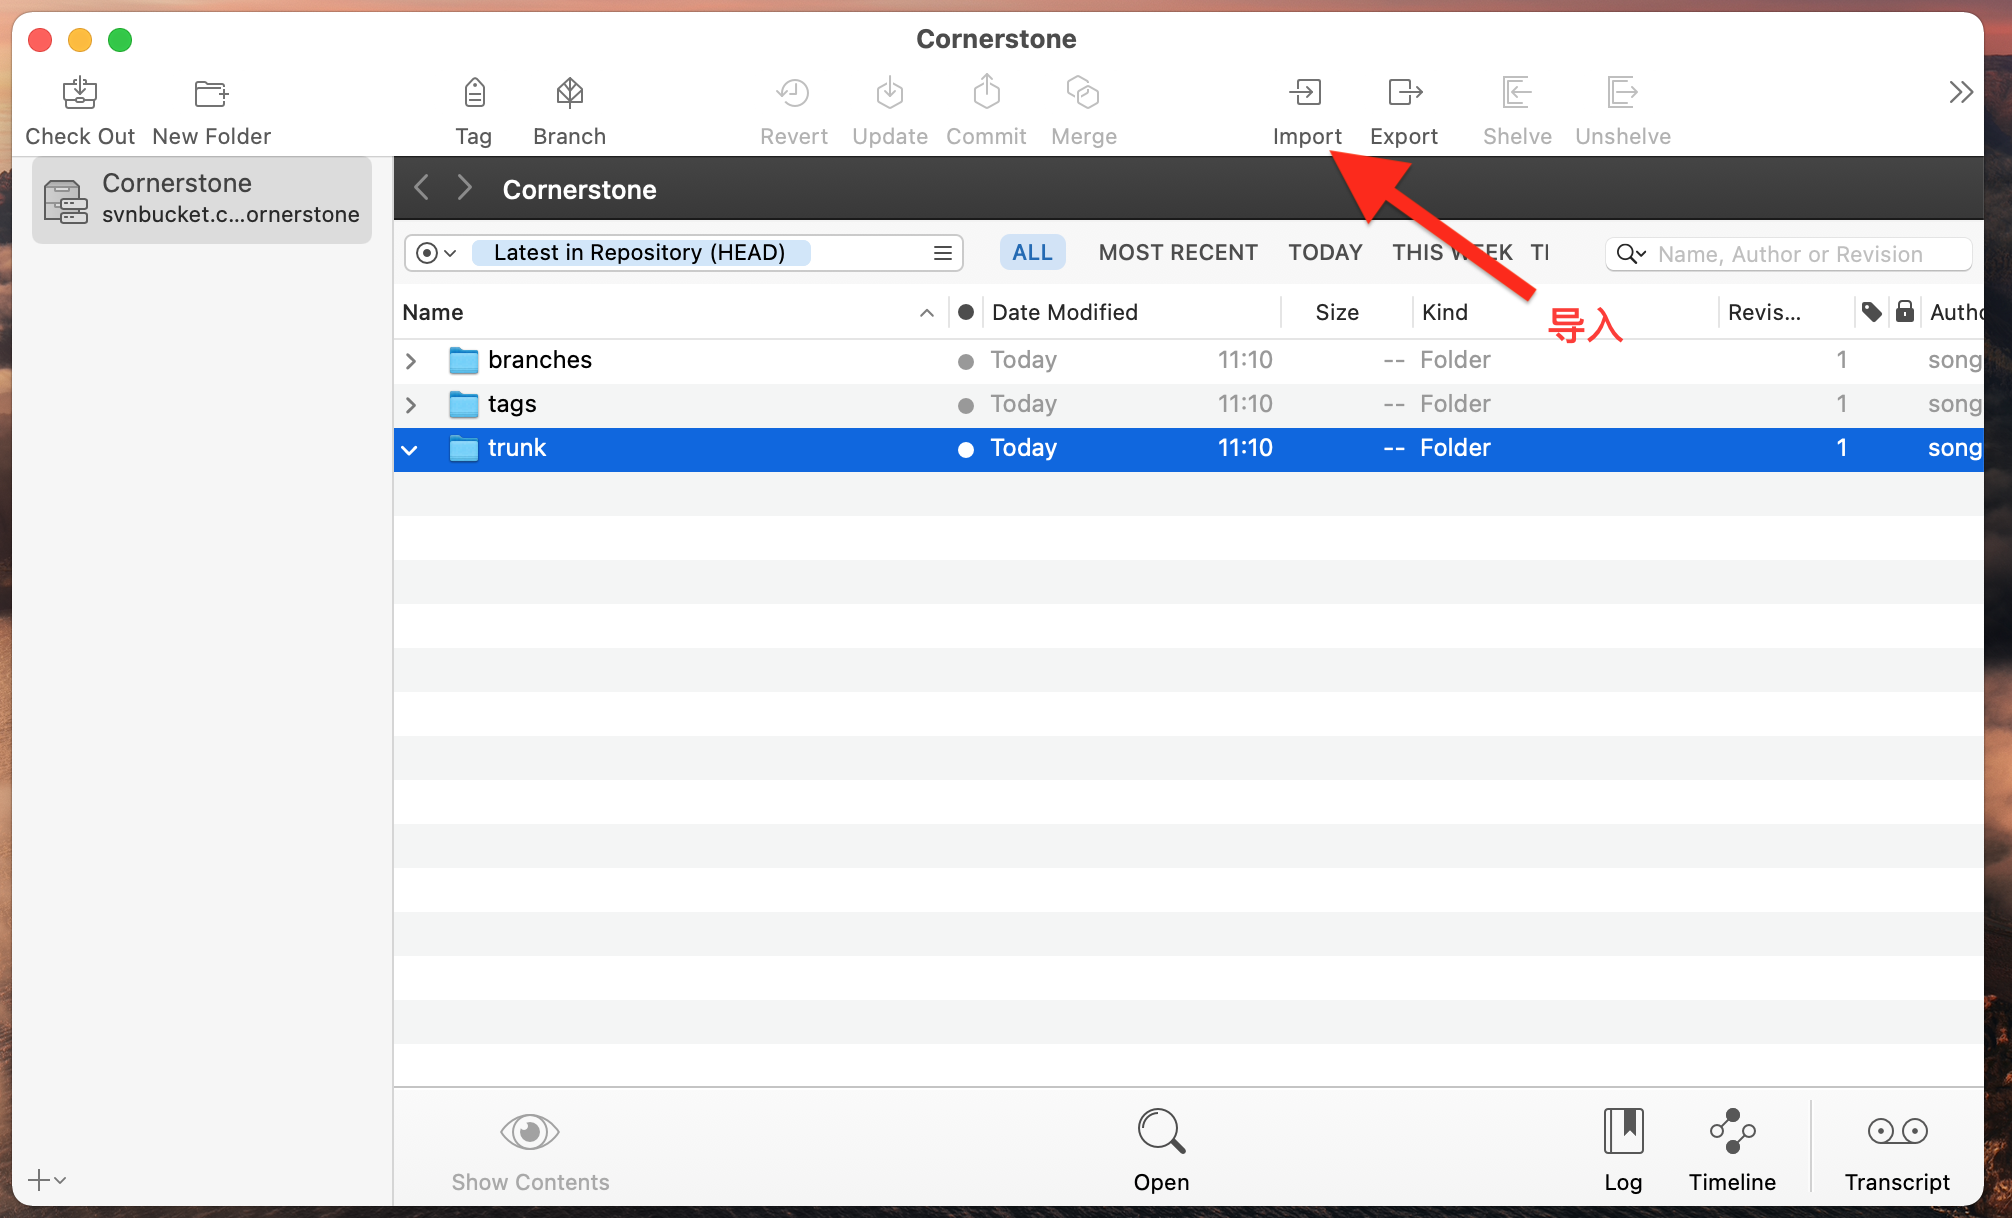The width and height of the screenshot is (2012, 1218).
Task: Click the New Folder button
Action: click(x=211, y=109)
